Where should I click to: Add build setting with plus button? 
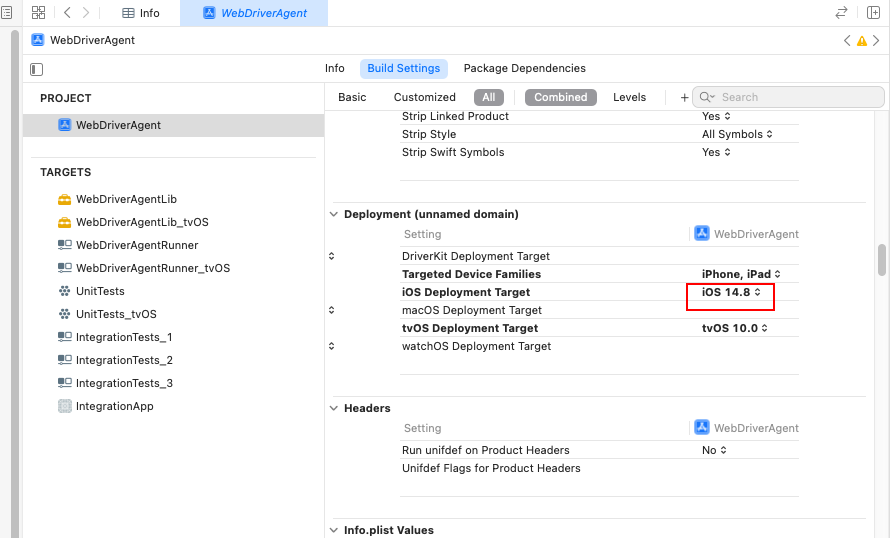pyautogui.click(x=684, y=98)
